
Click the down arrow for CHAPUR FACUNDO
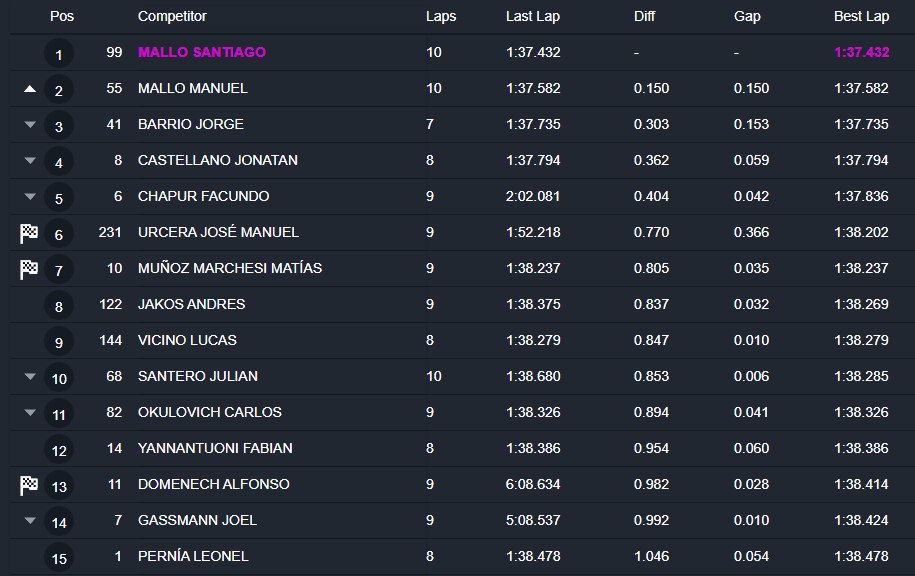click(x=30, y=197)
